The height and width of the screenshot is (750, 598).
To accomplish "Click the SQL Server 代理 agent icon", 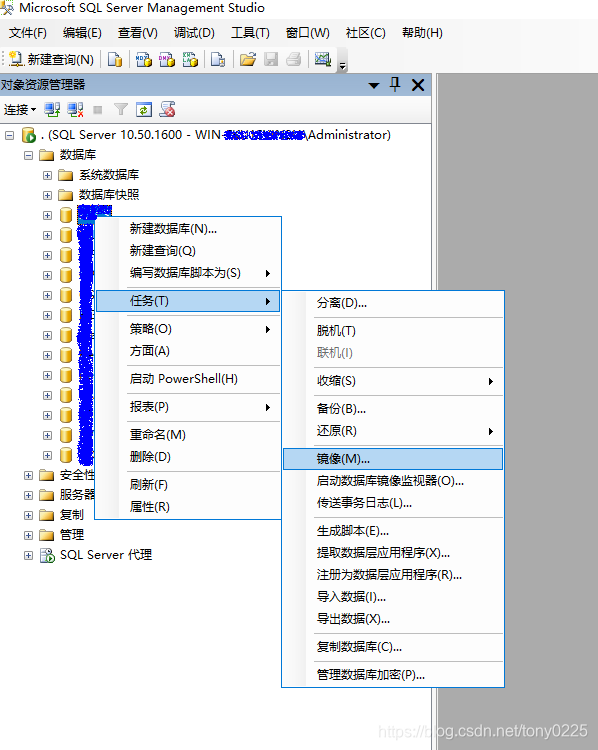I will click(x=47, y=555).
